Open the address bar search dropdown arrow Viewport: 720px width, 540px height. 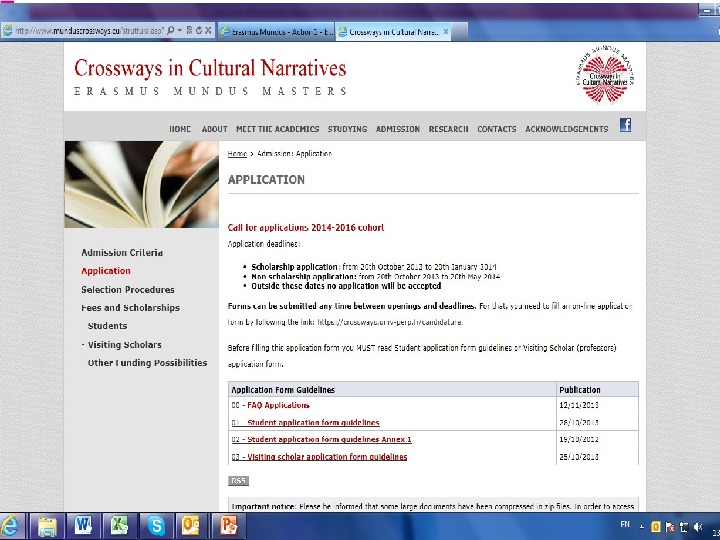[x=180, y=31]
